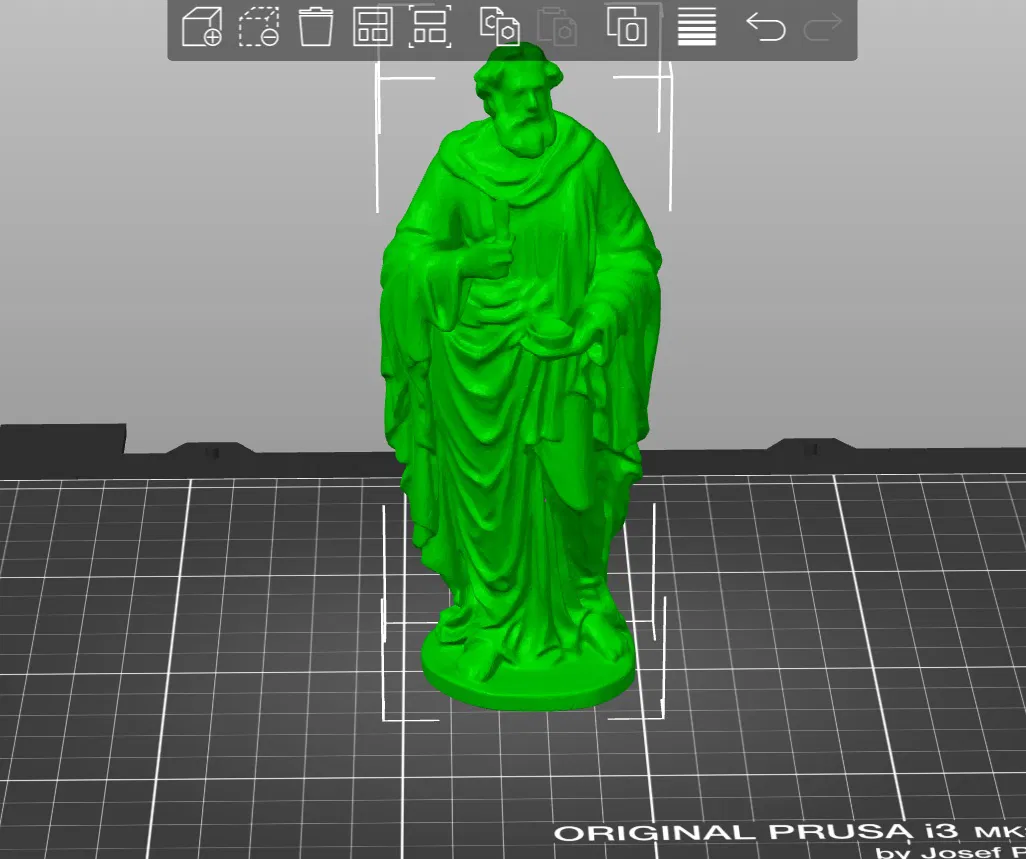This screenshot has width=1026, height=859.
Task: Click the greyed-out Redo arrow
Action: [823, 27]
